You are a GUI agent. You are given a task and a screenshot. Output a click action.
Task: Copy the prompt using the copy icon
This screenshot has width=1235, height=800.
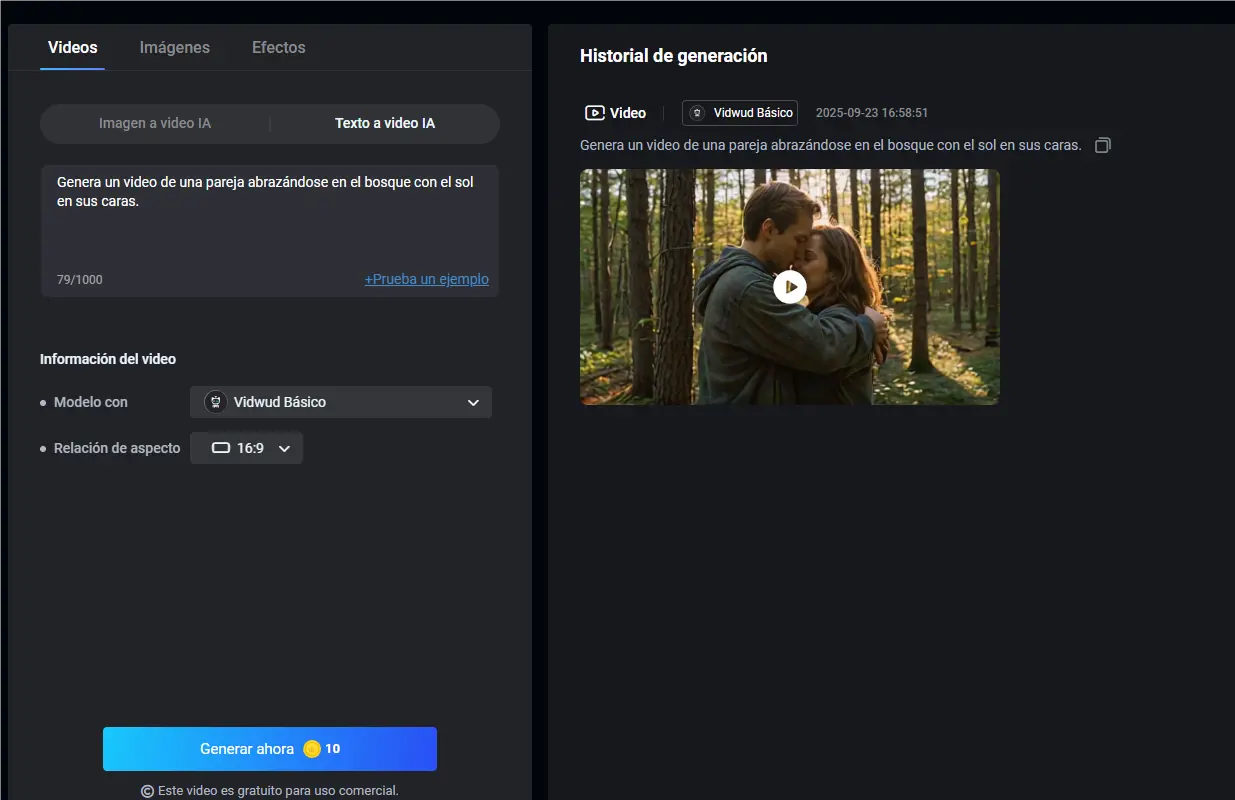1102,145
